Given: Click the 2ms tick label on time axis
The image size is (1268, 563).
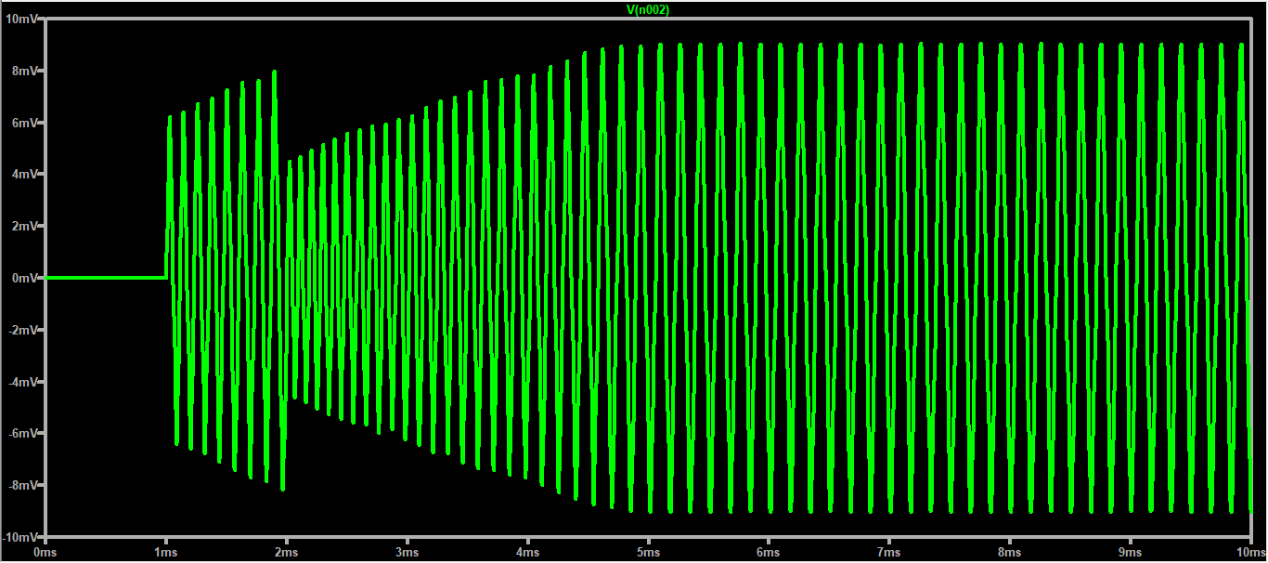Looking at the screenshot, I should [286, 552].
